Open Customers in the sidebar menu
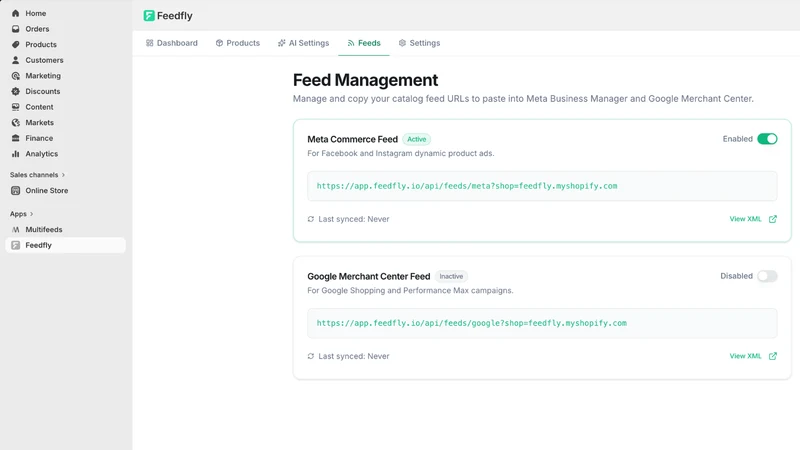This screenshot has height=450, width=800. click(x=65, y=60)
